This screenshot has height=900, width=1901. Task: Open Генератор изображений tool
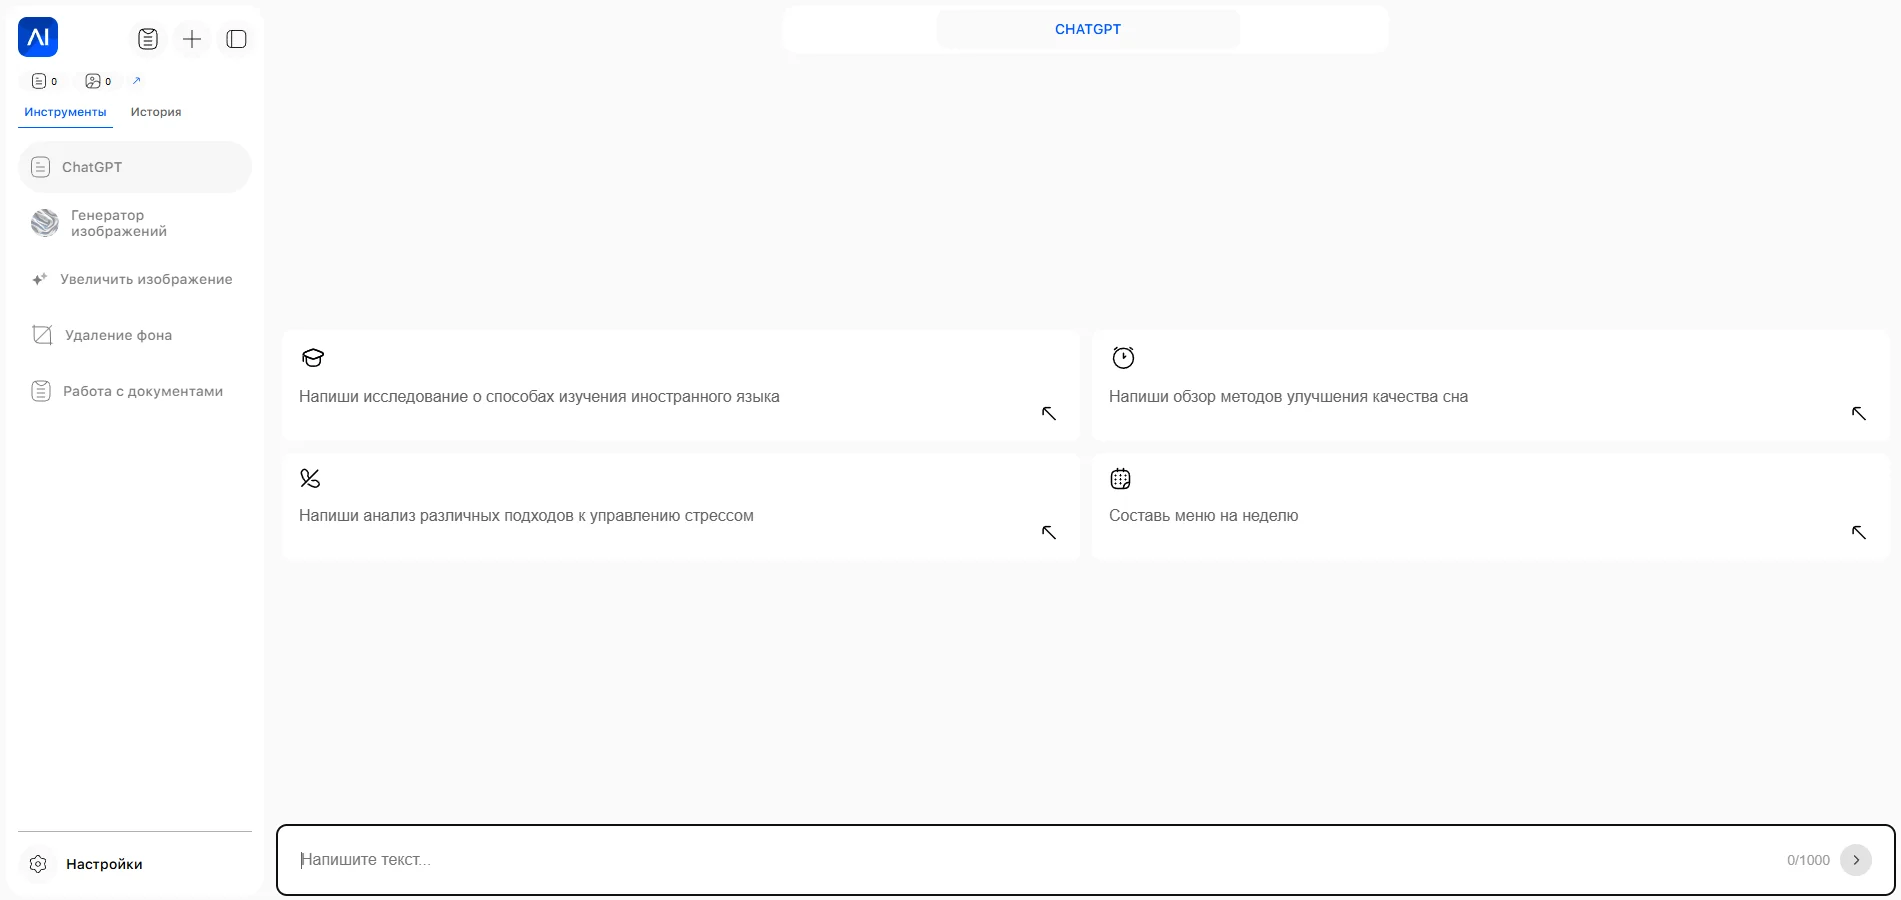[x=135, y=223]
